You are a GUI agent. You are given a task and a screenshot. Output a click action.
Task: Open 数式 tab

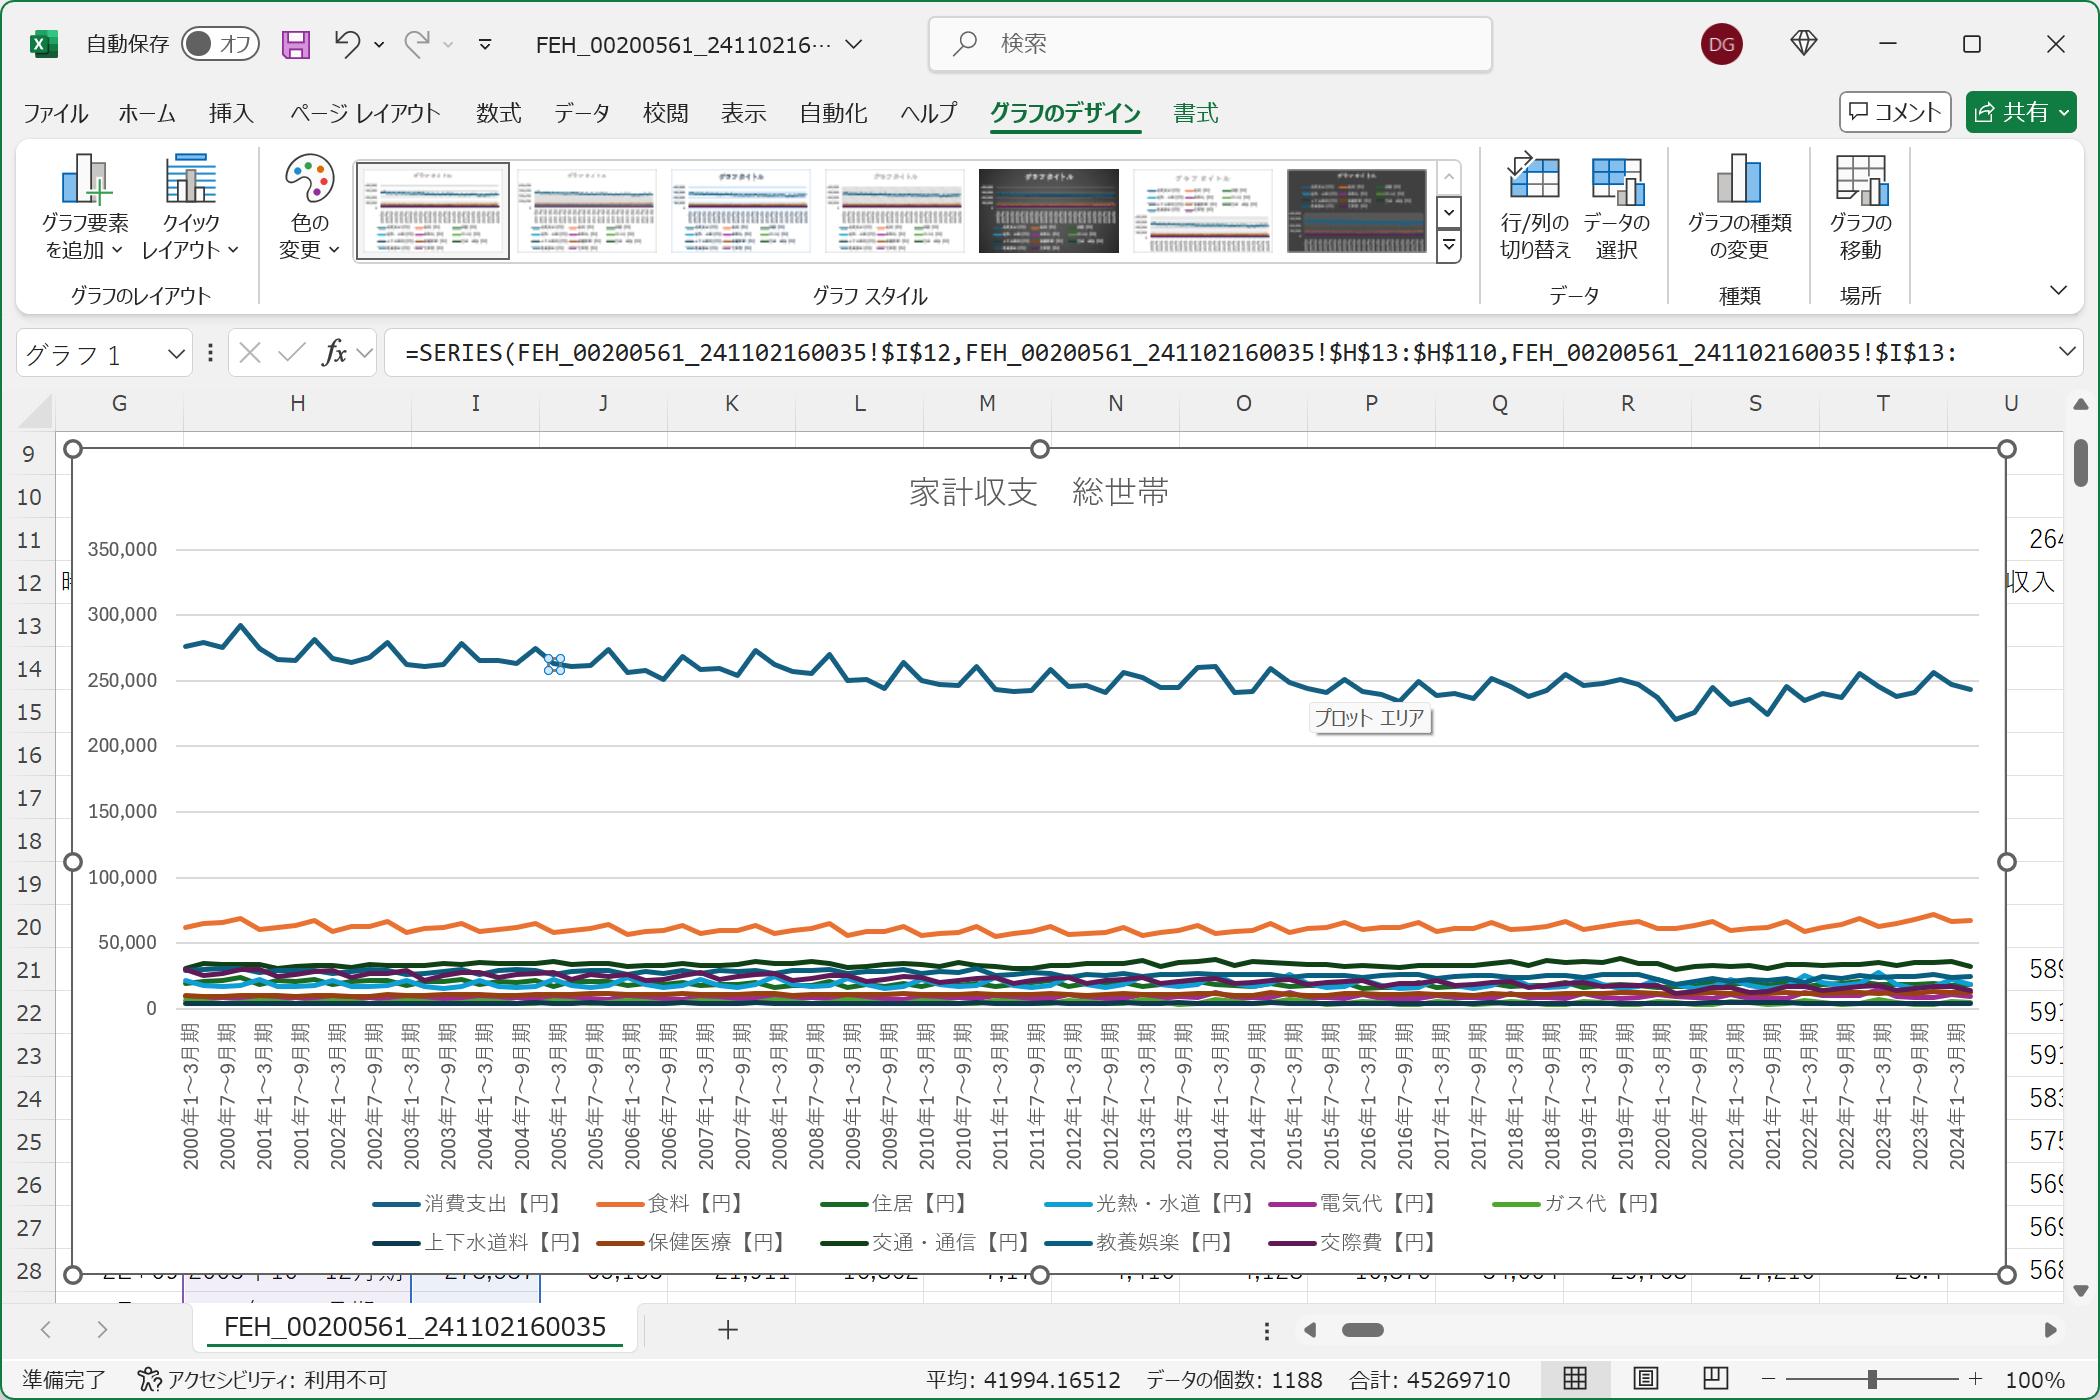click(x=498, y=113)
